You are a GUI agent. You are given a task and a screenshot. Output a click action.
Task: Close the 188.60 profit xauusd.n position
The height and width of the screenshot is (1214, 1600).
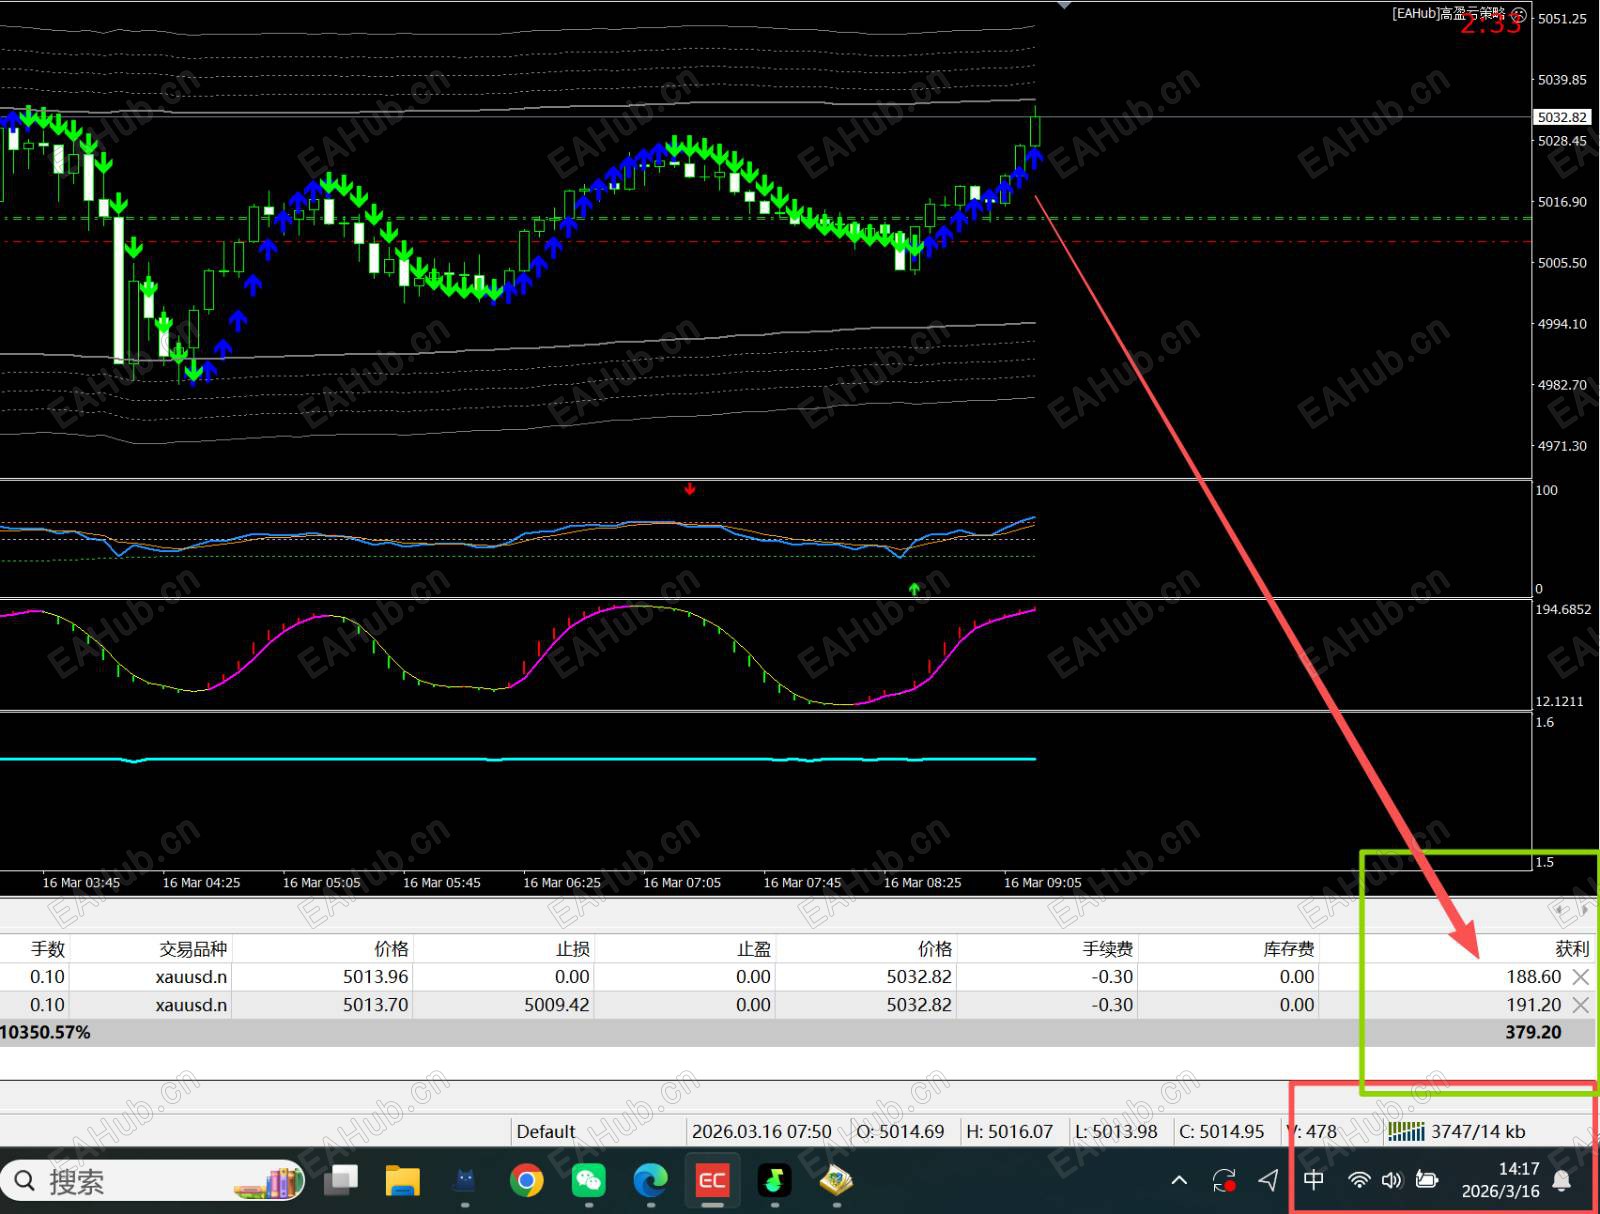tap(1580, 977)
